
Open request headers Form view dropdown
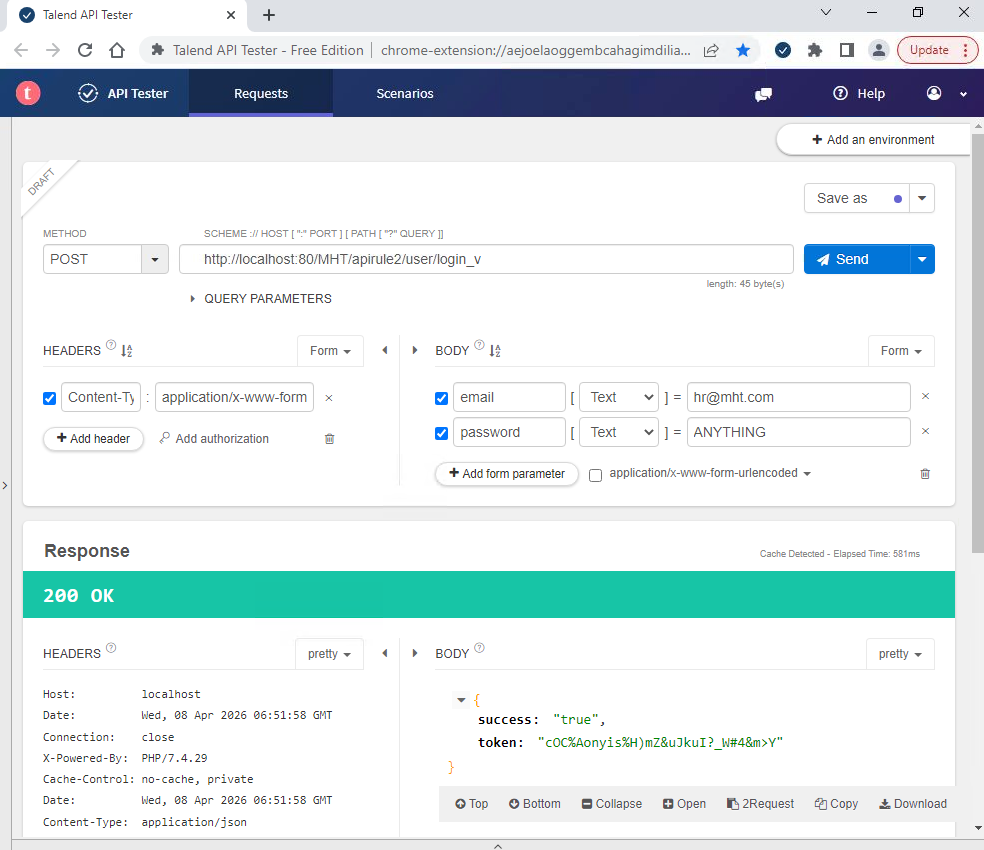click(330, 351)
